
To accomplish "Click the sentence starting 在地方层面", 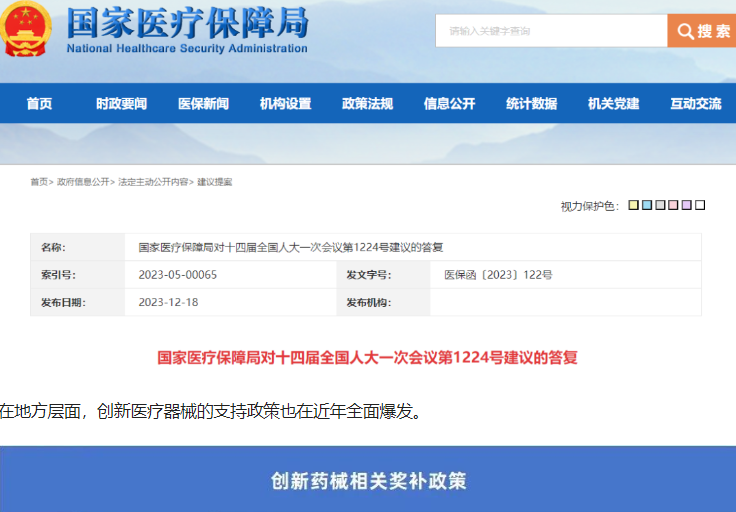I will [x=211, y=411].
